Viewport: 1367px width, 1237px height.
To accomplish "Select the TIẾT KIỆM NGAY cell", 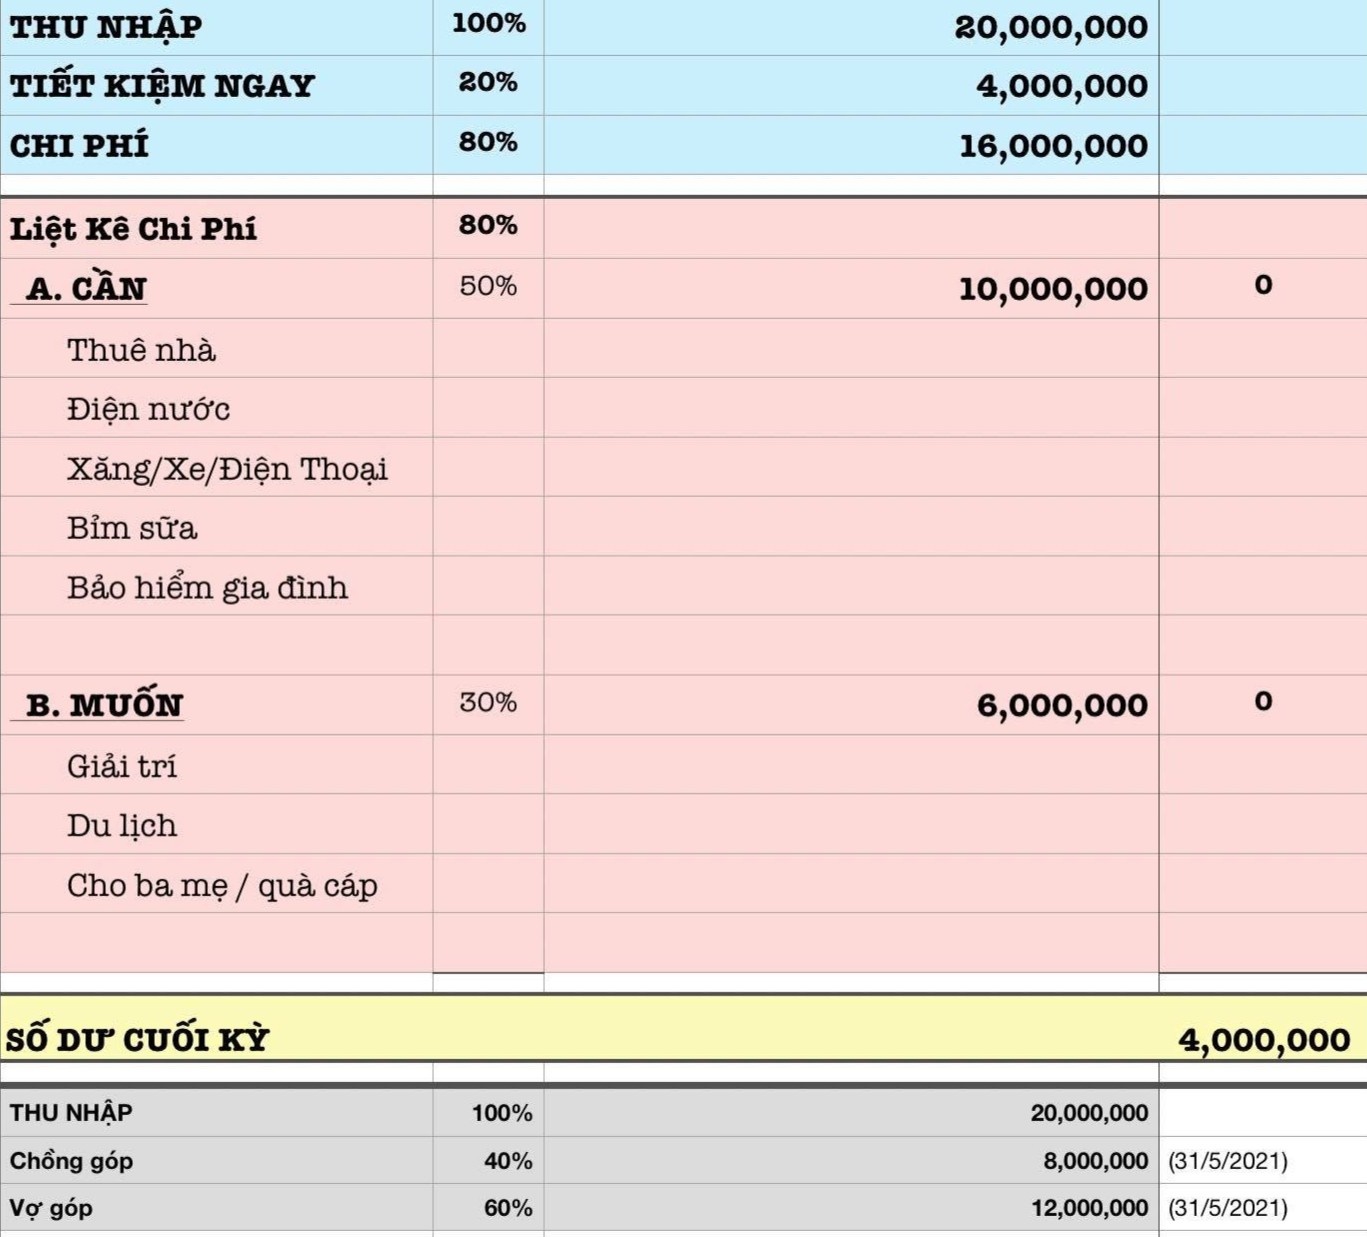I will (x=162, y=86).
